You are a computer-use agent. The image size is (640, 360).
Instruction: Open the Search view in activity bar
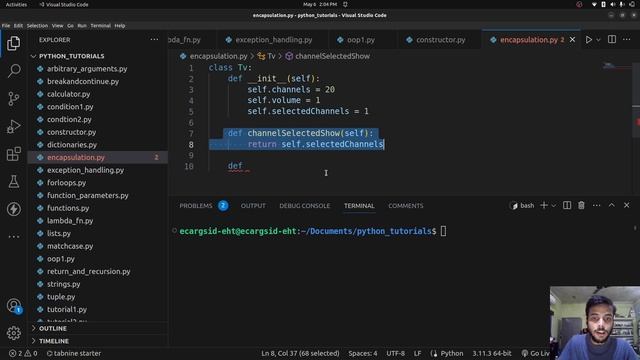[13, 71]
